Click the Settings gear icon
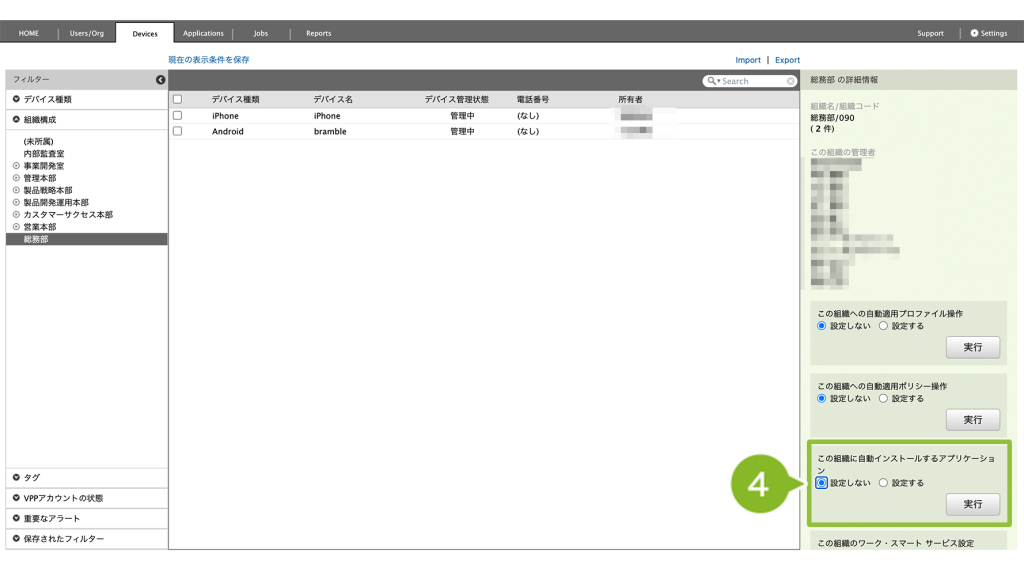Viewport: 1024px width, 576px height. 975,33
